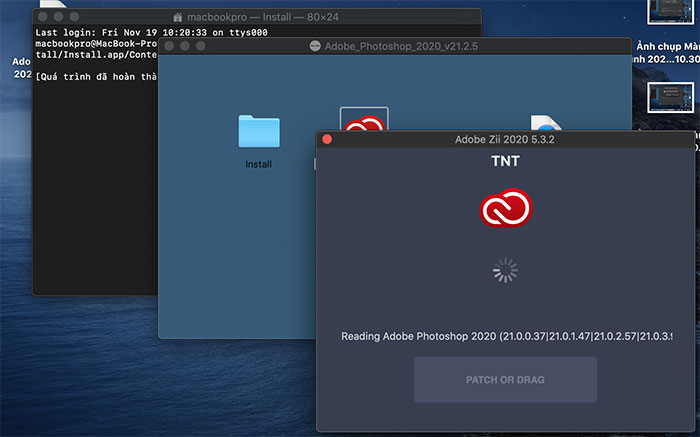Click the 'Install' folder label text
The width and height of the screenshot is (700, 437).
click(259, 164)
